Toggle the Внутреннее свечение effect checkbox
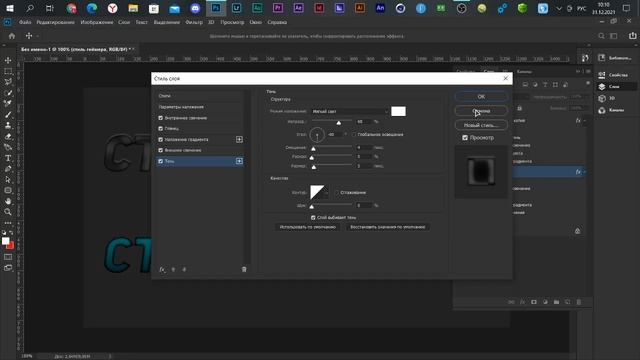This screenshot has height=360, width=640. pos(160,118)
